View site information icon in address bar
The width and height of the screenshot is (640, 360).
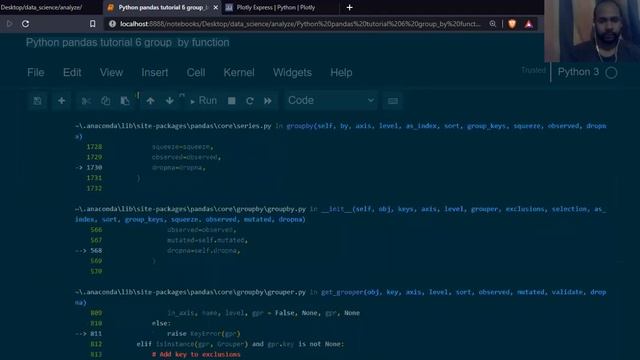click(x=112, y=24)
